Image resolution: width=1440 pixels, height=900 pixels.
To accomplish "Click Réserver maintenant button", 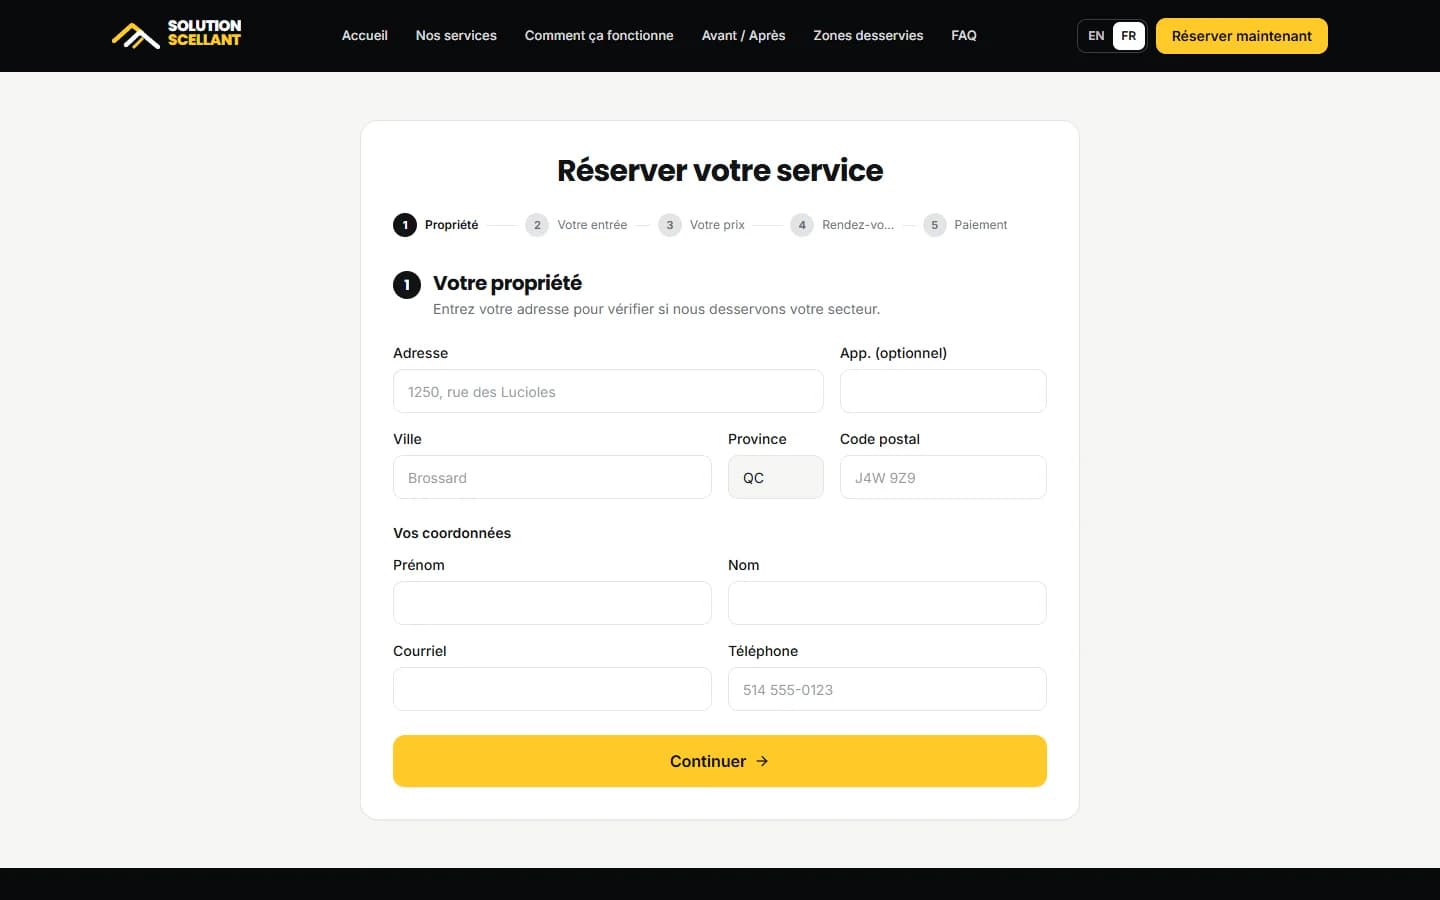I will (x=1241, y=36).
